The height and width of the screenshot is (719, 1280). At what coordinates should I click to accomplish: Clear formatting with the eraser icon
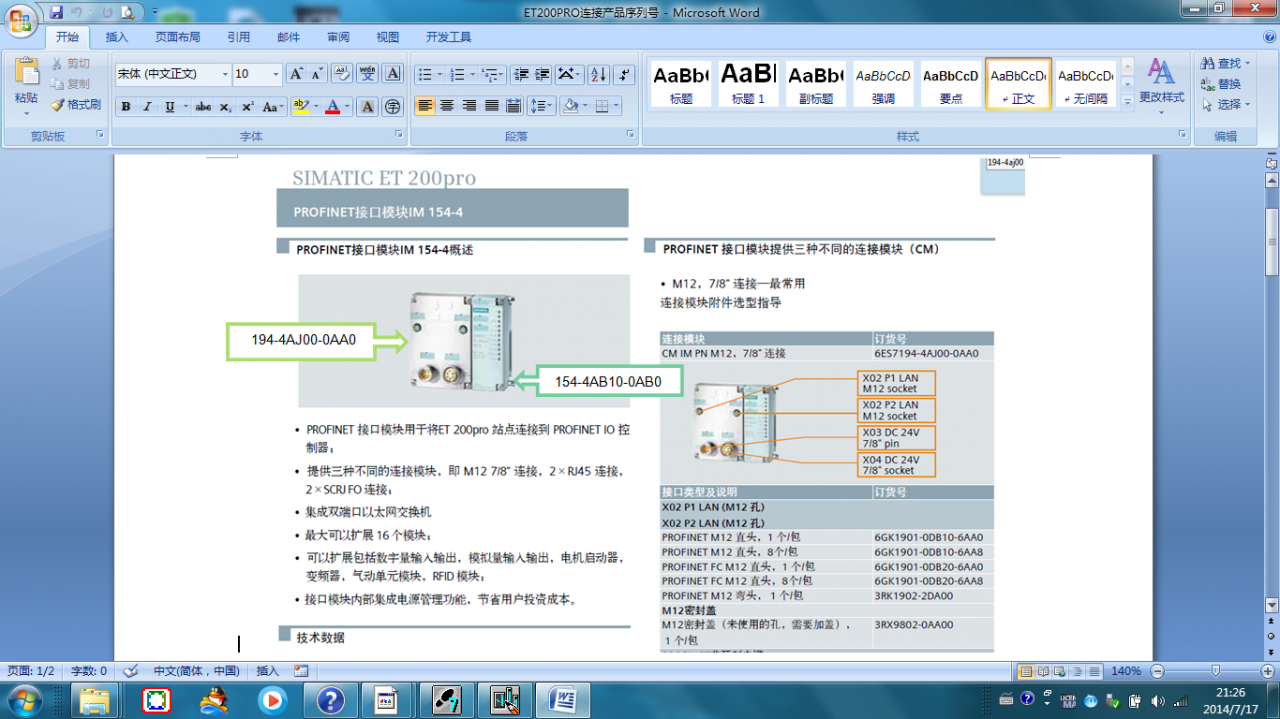343,74
